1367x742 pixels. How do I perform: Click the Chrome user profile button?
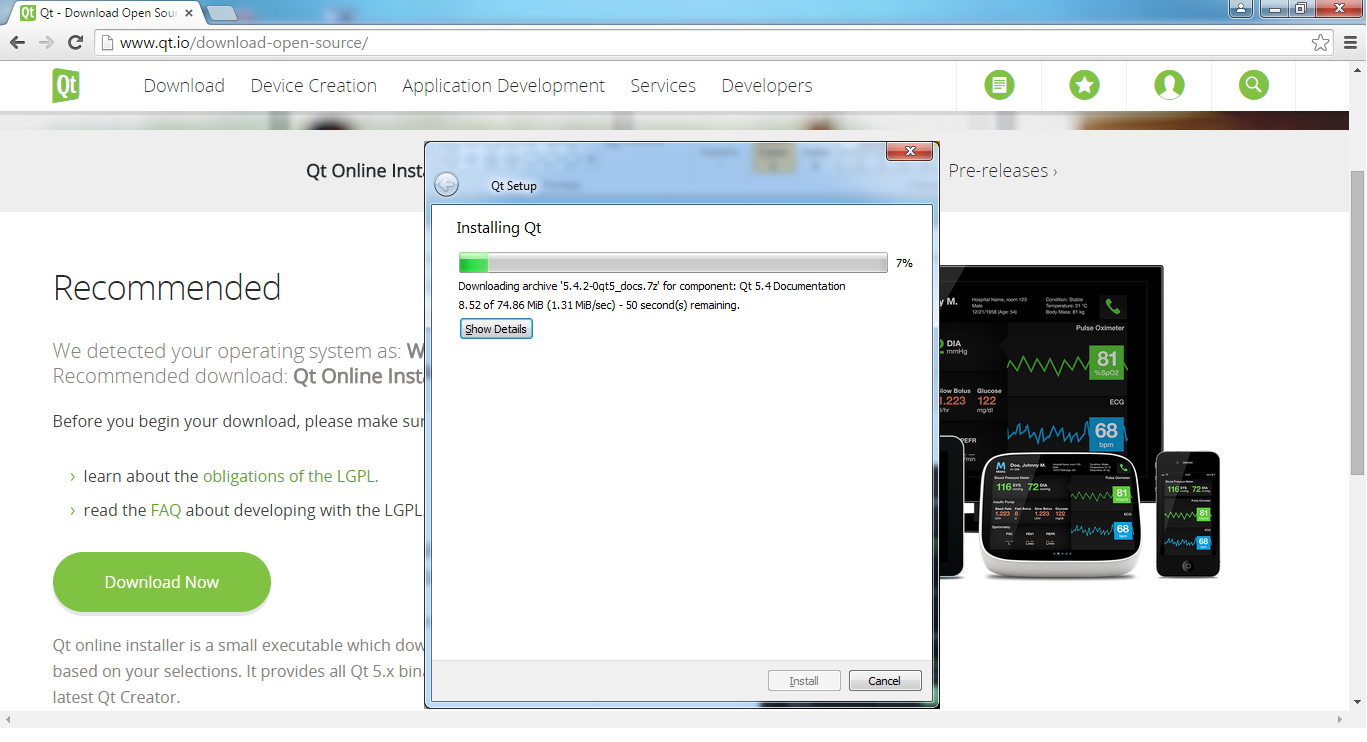tap(1241, 9)
